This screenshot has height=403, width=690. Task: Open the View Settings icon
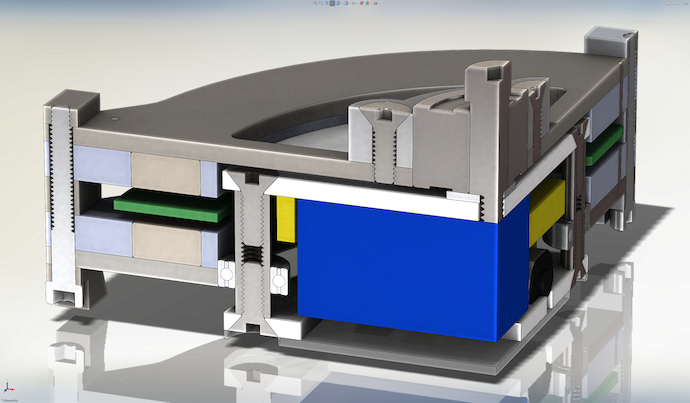click(x=376, y=4)
